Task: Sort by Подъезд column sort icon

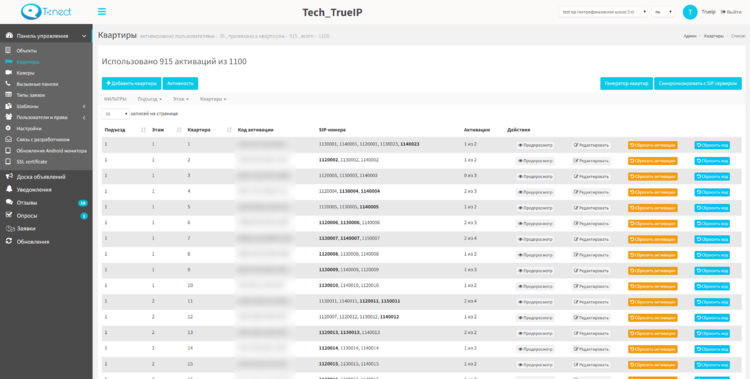Action: coord(143,130)
